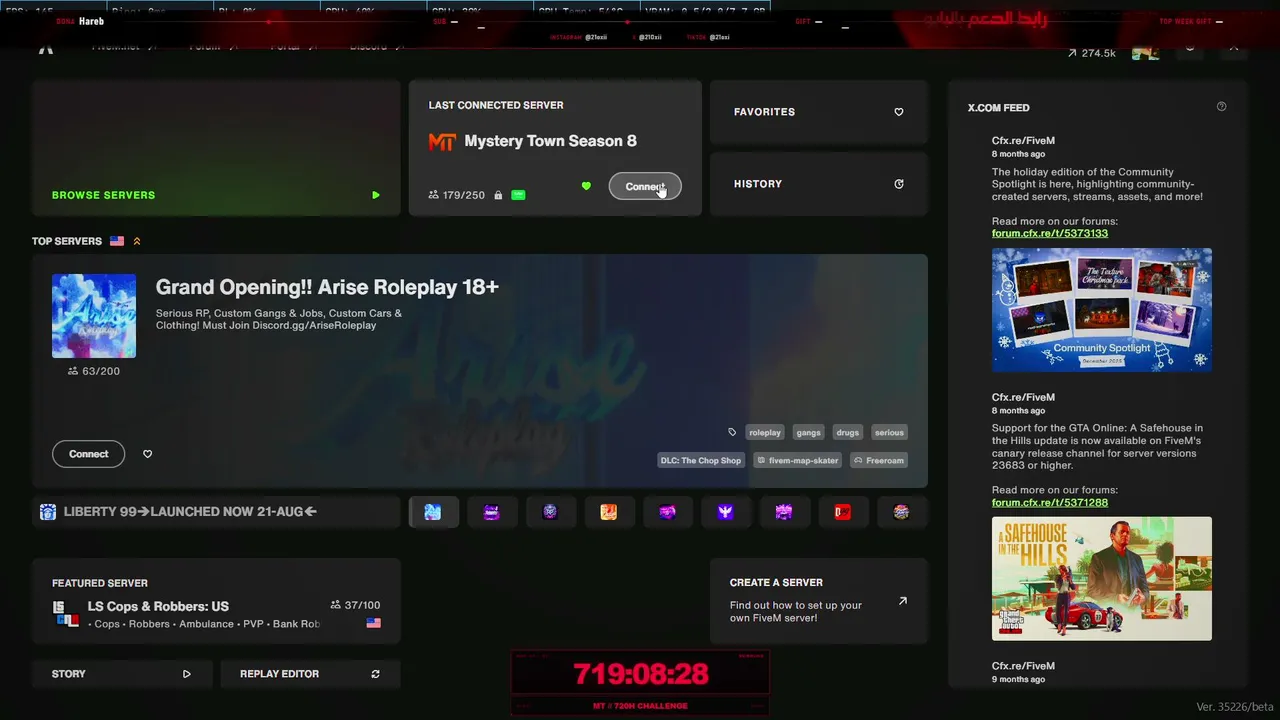
Task: Click the gangs tag
Action: coord(808,432)
